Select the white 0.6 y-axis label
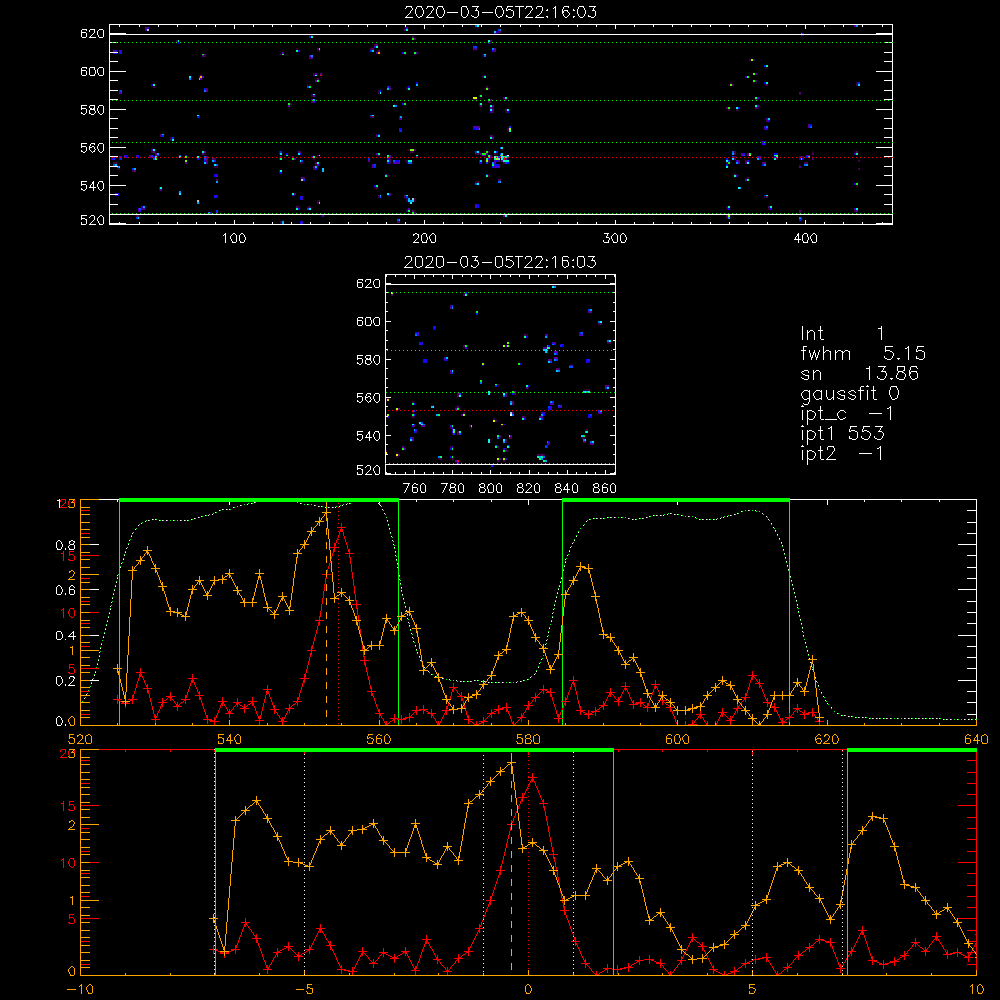1000x1000 pixels. coord(66,591)
